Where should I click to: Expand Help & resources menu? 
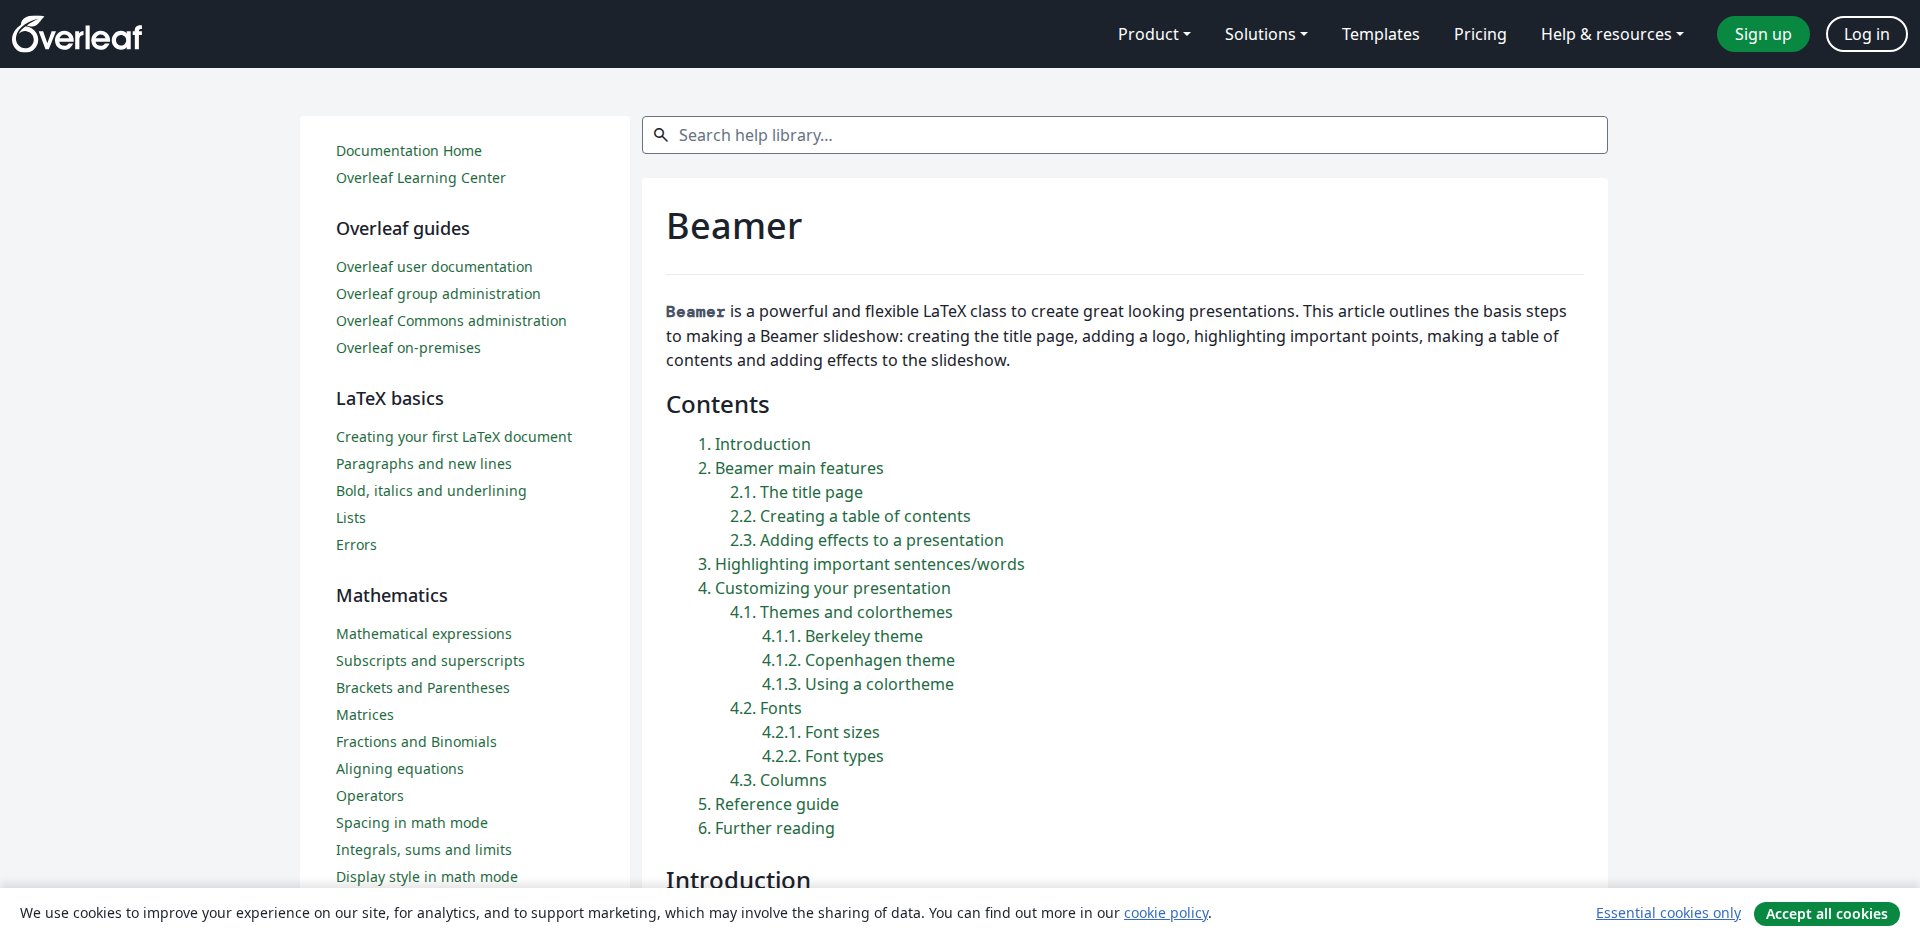click(1612, 34)
